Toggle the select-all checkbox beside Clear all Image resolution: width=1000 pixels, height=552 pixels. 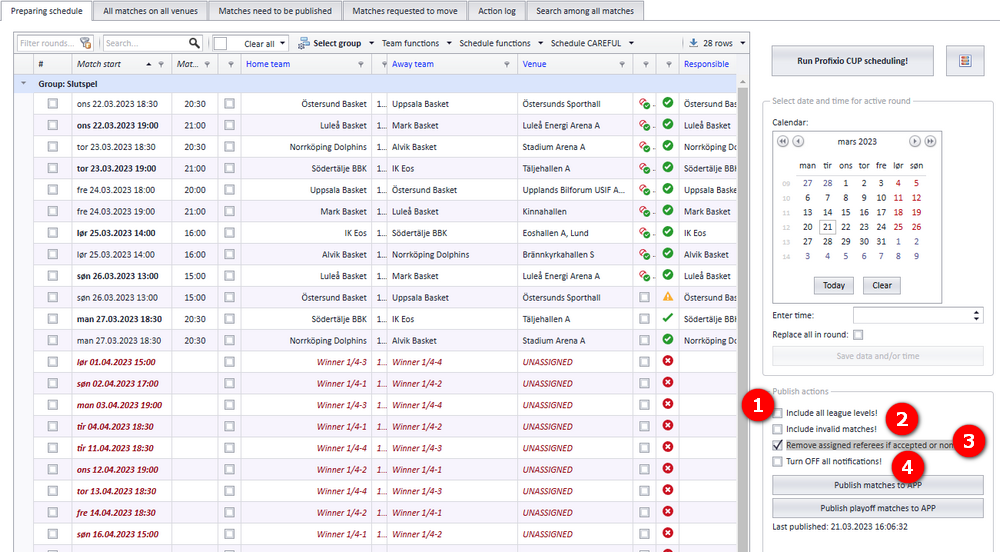(x=221, y=43)
